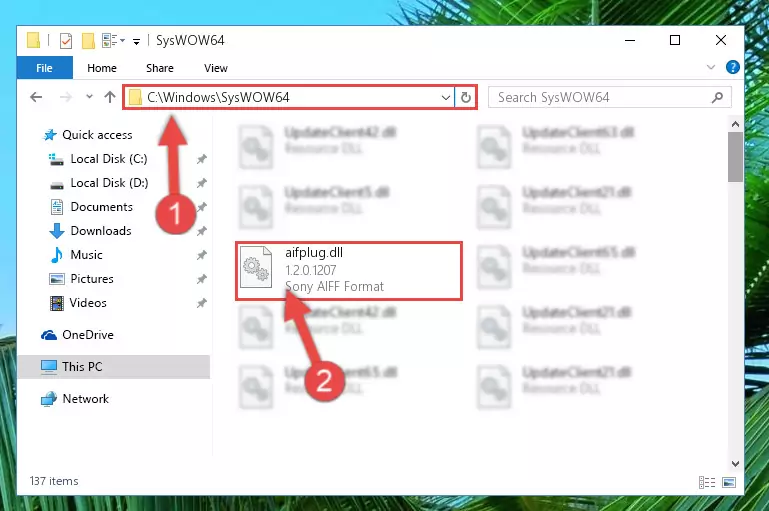Click the Sony AIFF Format description text
The image size is (769, 511).
(x=334, y=286)
